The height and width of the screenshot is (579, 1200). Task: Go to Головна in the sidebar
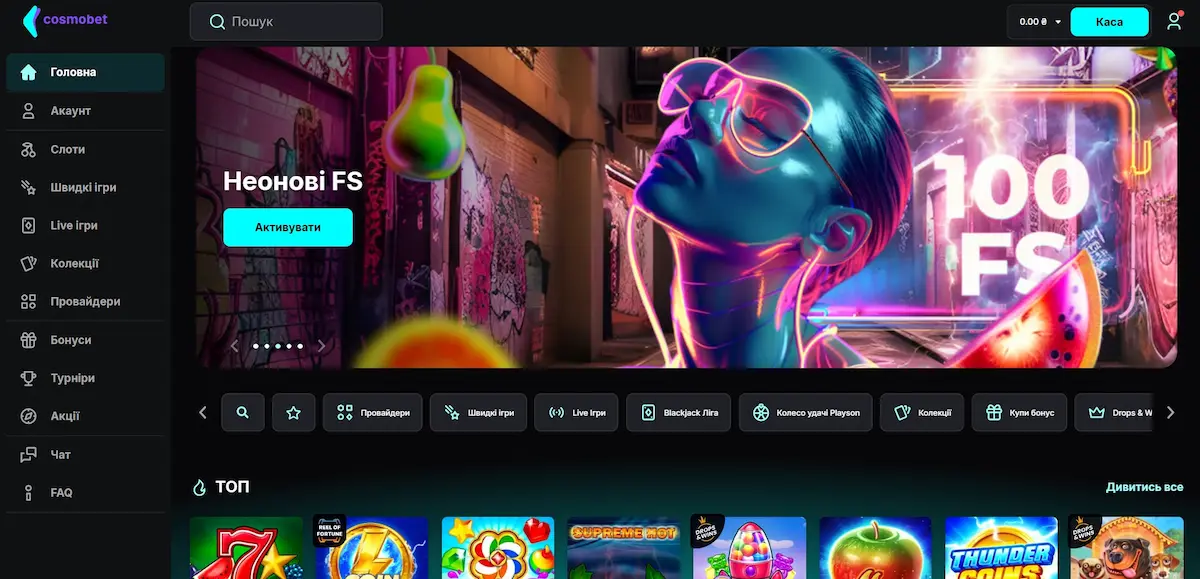tap(85, 72)
